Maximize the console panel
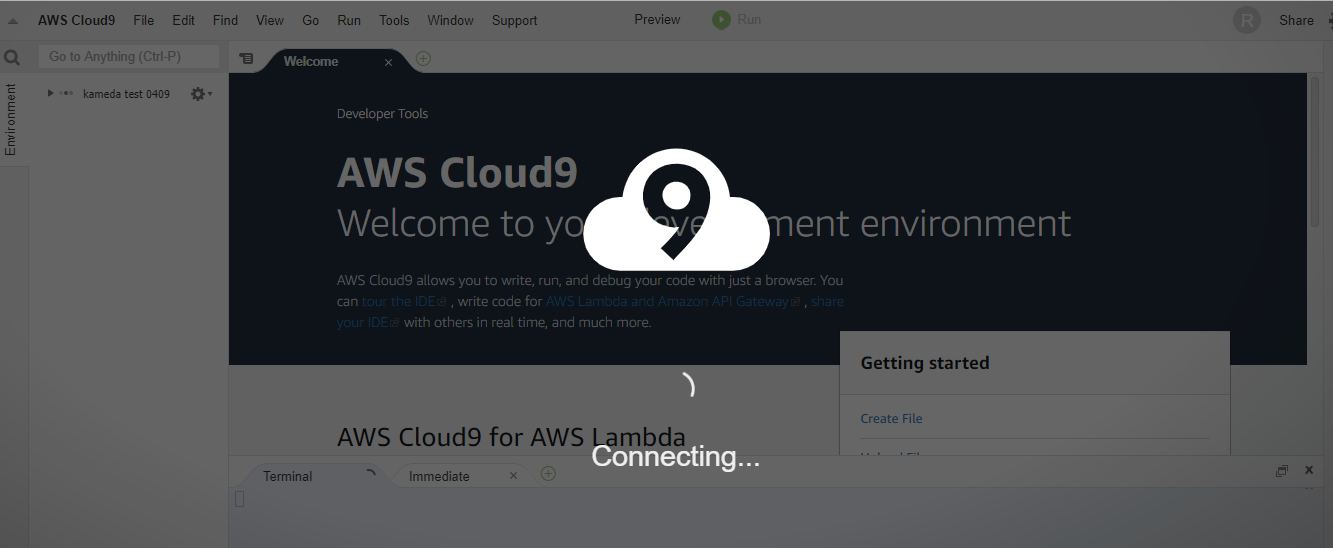Viewport: 1333px width, 548px height. coord(1282,471)
